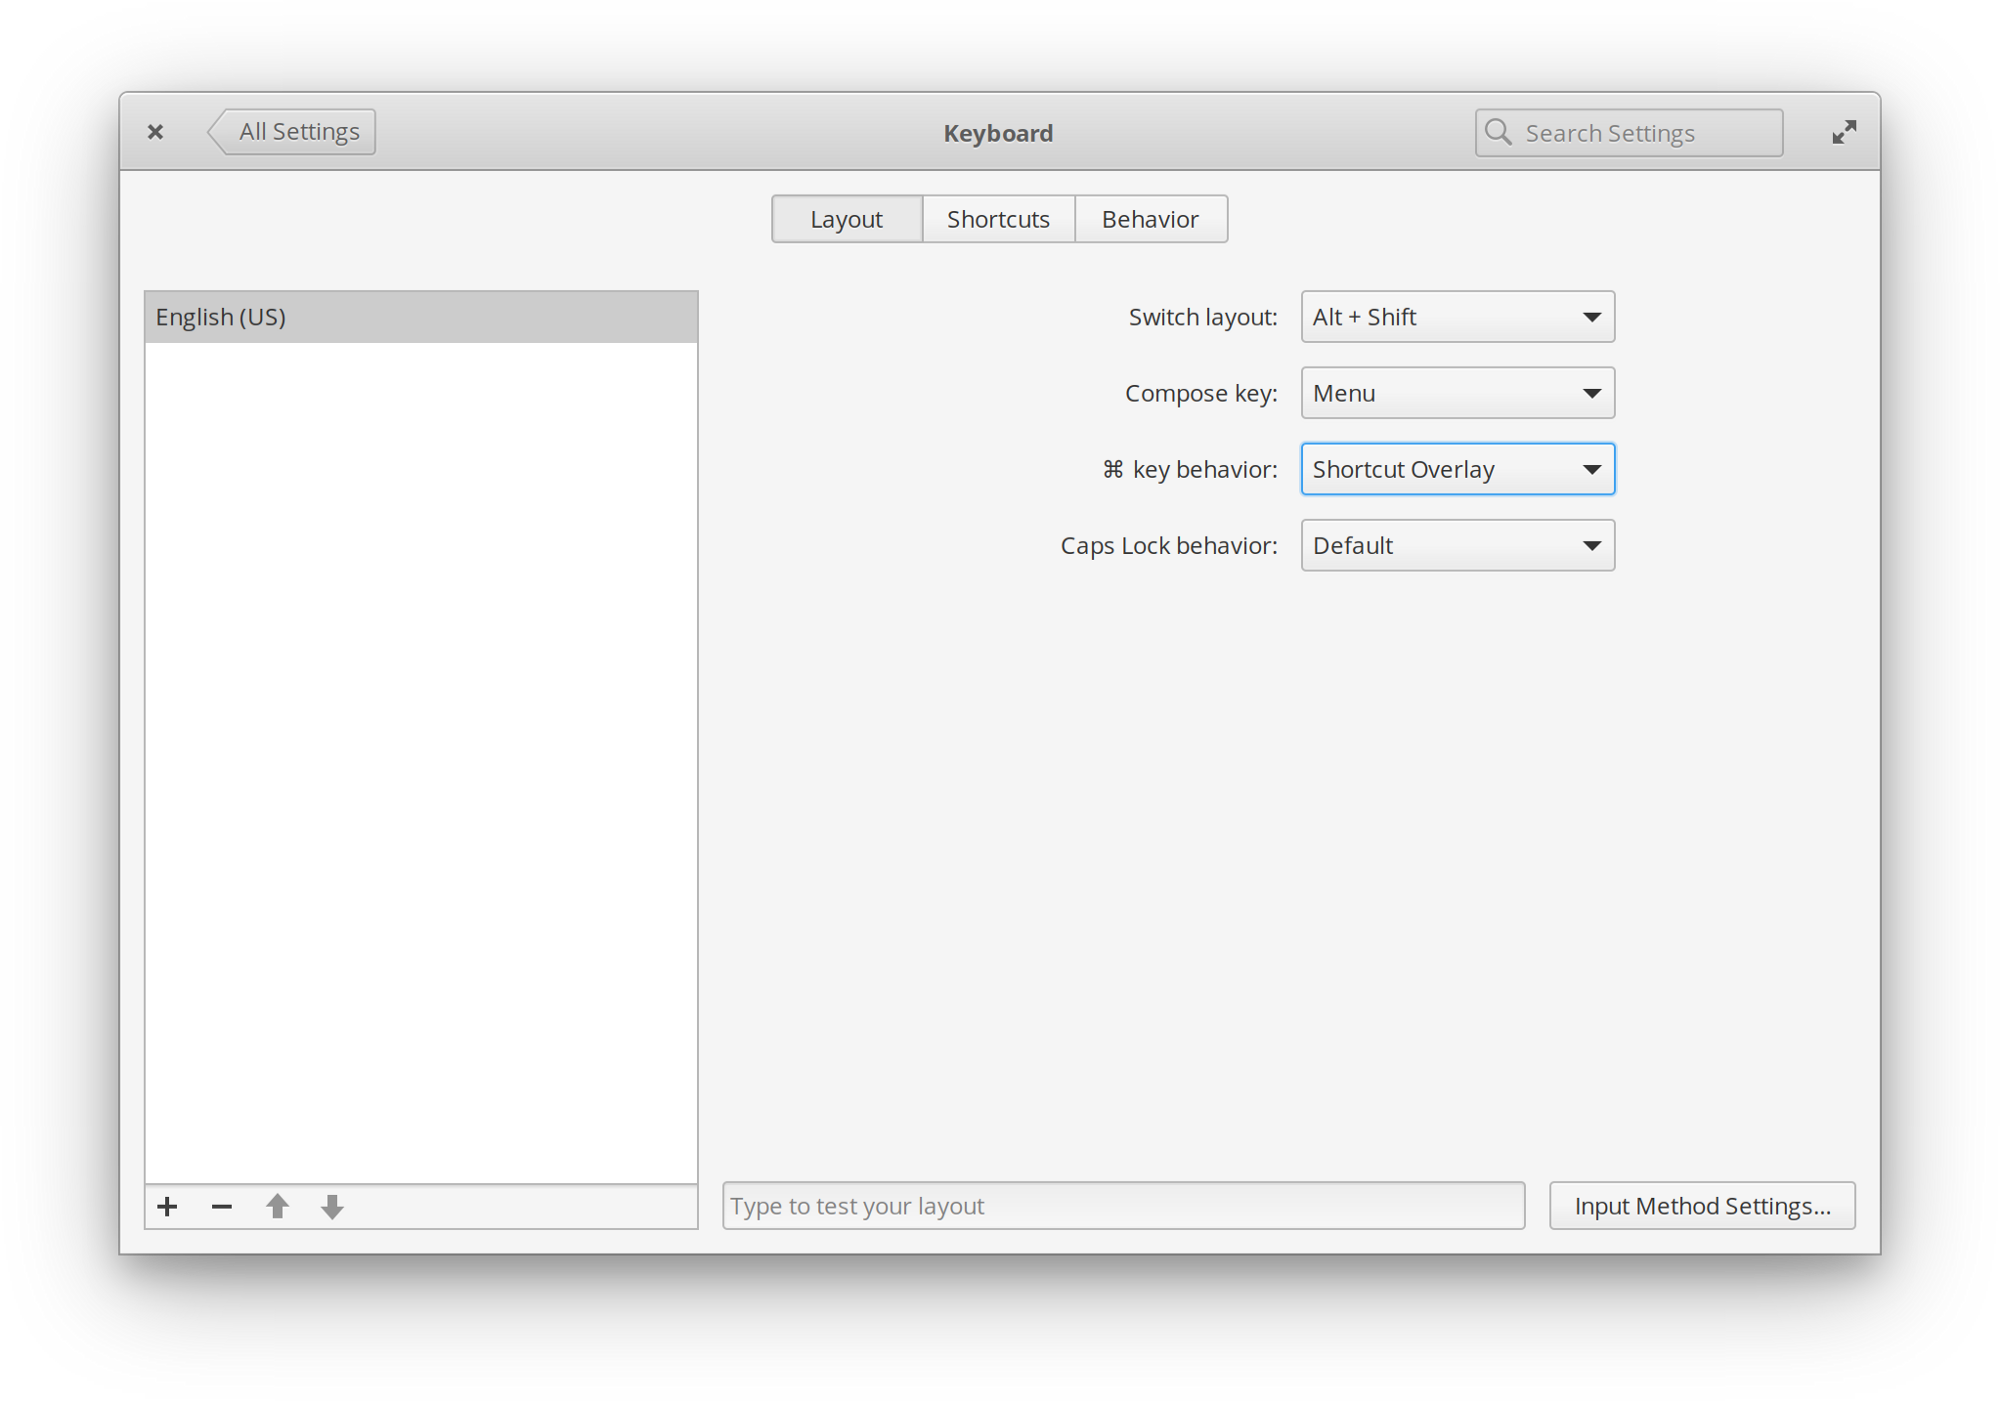Expand the Caps Lock behavior dropdown

[1456, 546]
